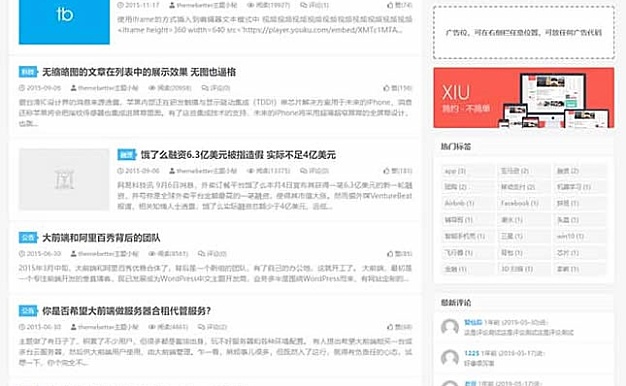Click eye views icon on 大前端和阿里百秀 post

(x=152, y=253)
